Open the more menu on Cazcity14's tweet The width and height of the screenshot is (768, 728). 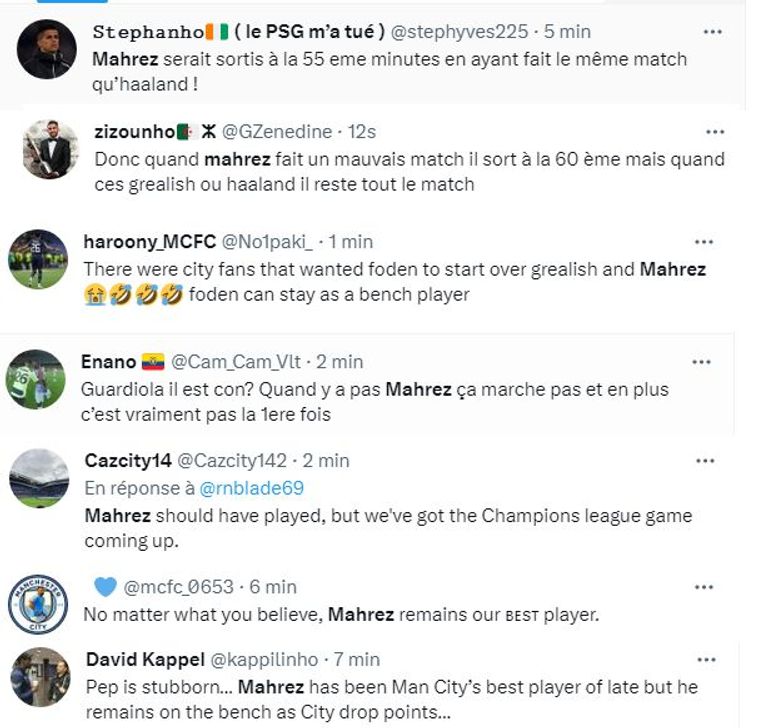(705, 461)
